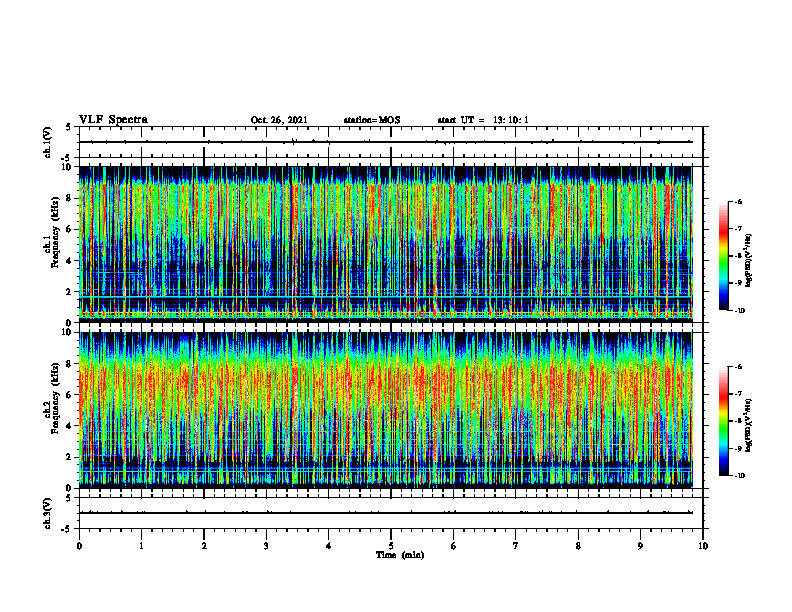Click the "-5" tick of ch.1(V) axis

tap(67, 158)
